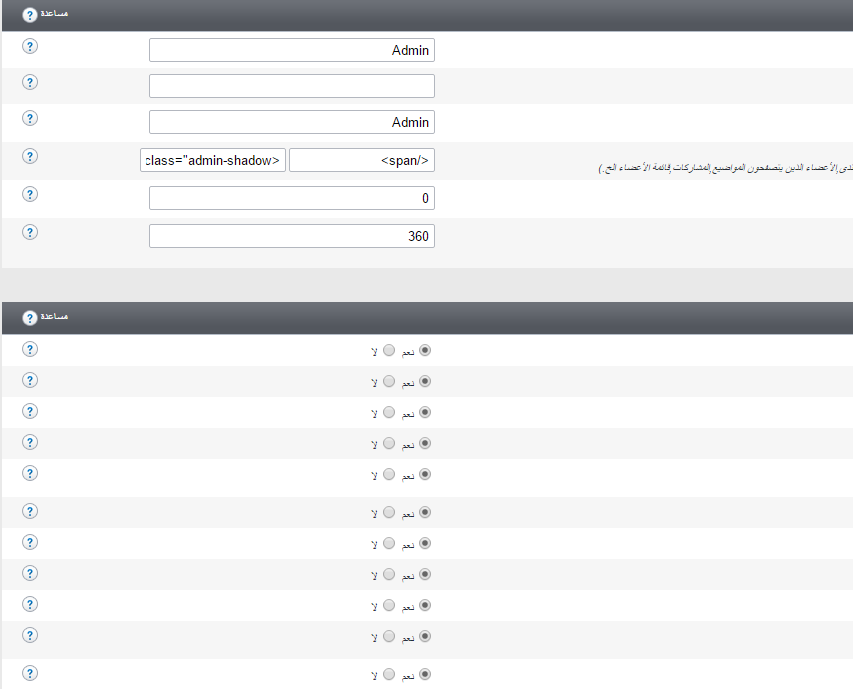Open help for the Admin field below the empty field
853x689 pixels.
click(30, 118)
